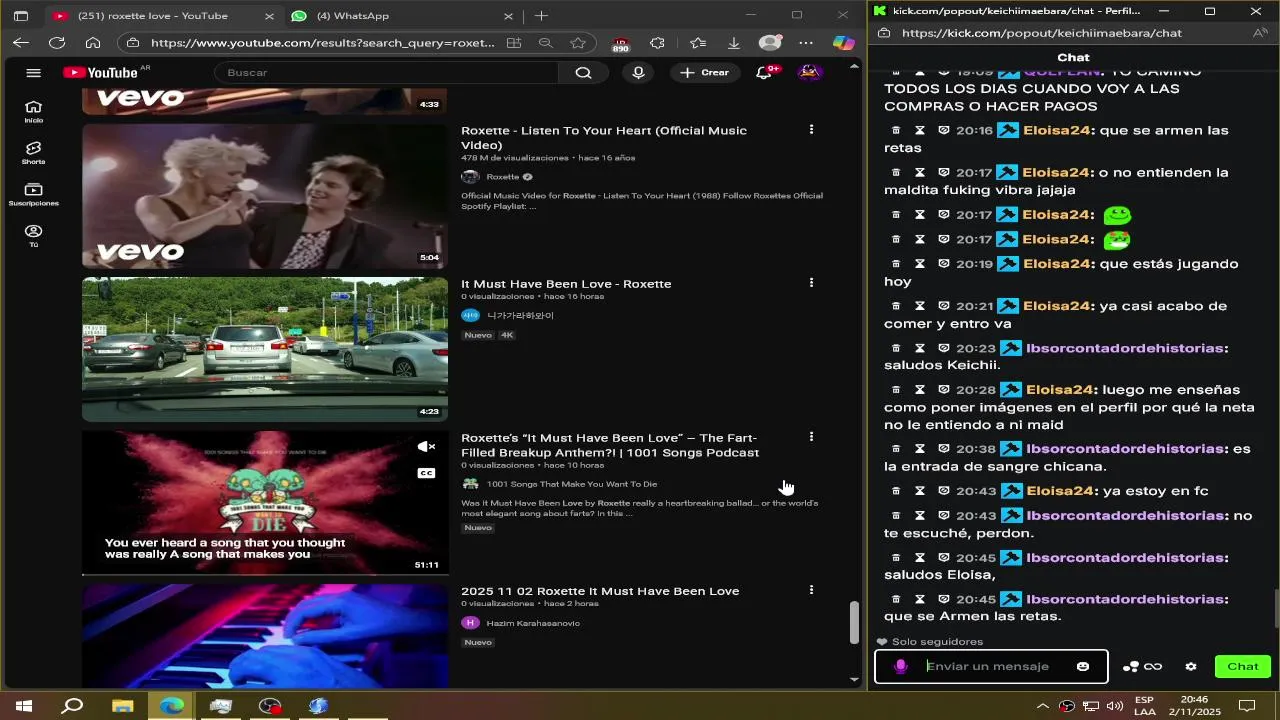Open Edge downloads icon
Image resolution: width=1280 pixels, height=720 pixels.
pos(734,43)
